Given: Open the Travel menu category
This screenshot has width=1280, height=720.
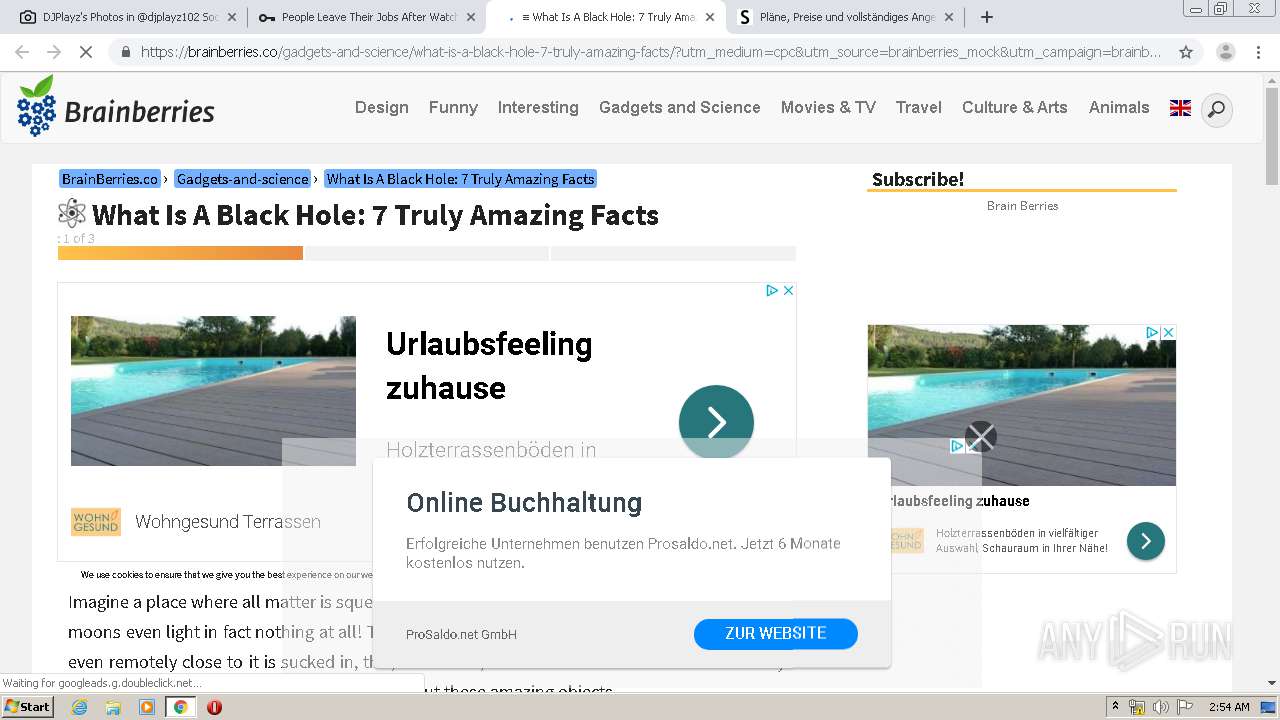Looking at the screenshot, I should pos(919,107).
